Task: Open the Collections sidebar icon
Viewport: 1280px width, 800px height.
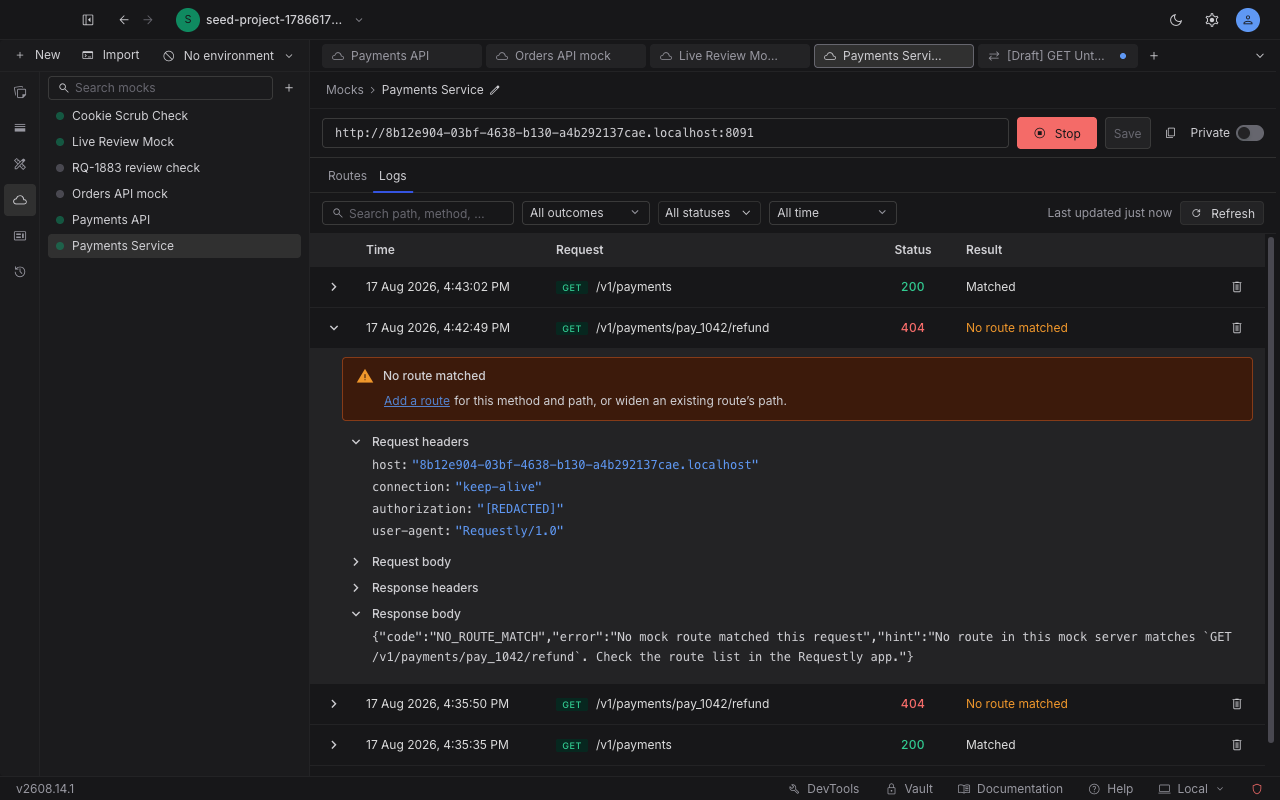Action: [x=20, y=92]
